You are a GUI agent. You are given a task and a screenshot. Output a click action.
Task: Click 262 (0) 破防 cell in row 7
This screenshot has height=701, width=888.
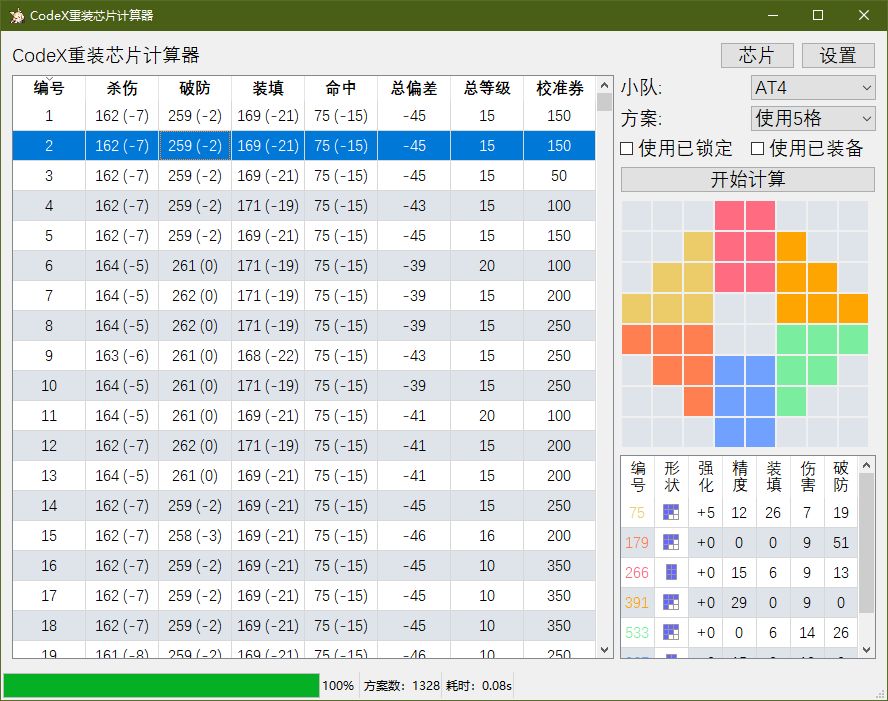click(195, 296)
